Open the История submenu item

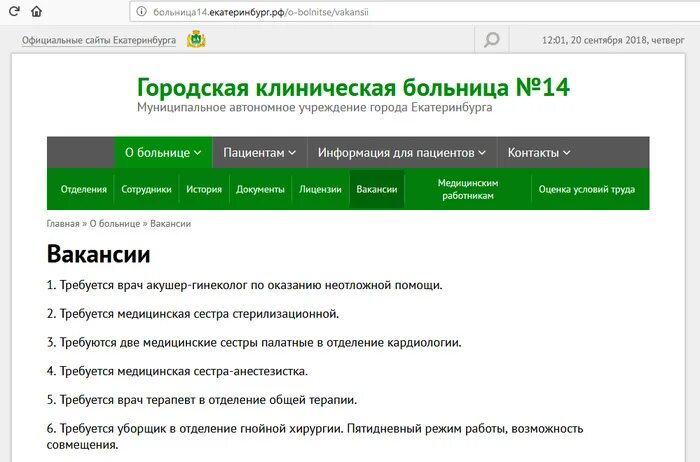point(204,189)
